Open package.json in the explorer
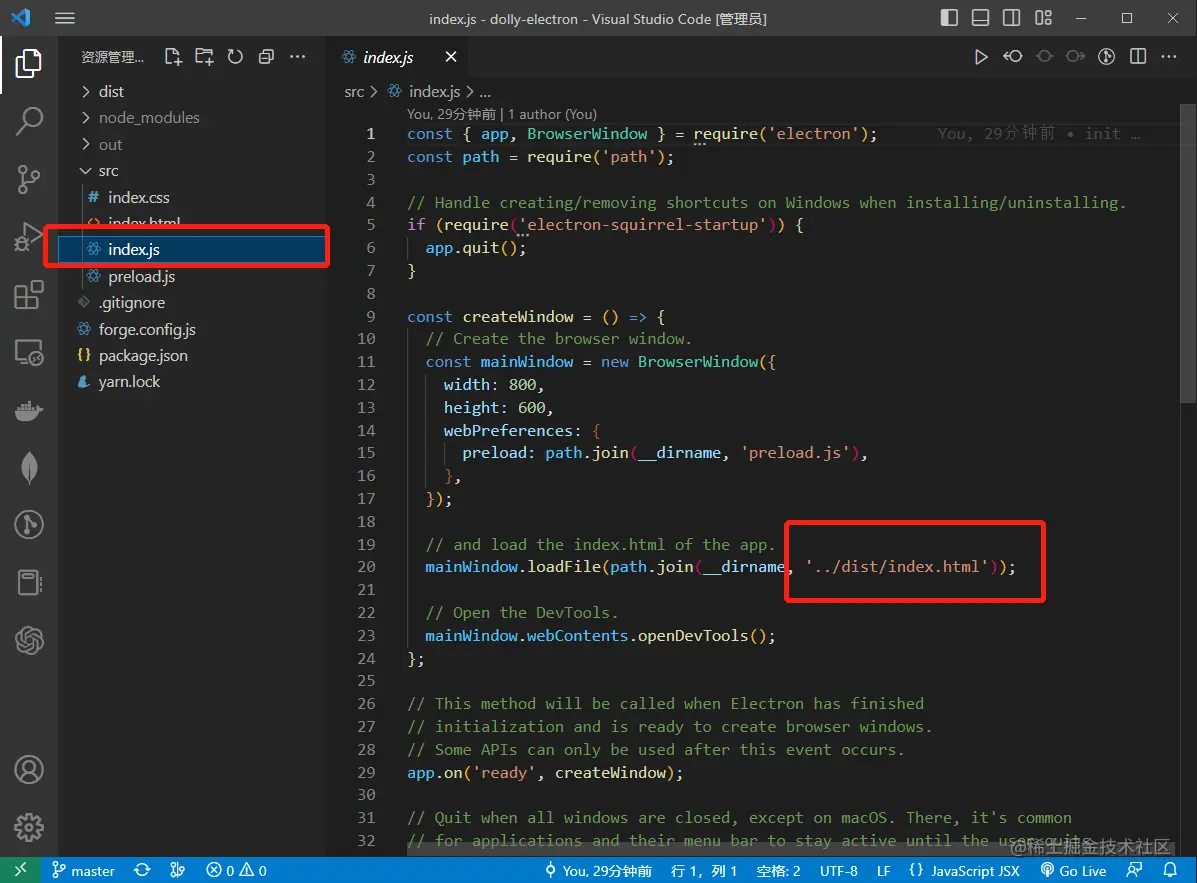 (x=142, y=355)
